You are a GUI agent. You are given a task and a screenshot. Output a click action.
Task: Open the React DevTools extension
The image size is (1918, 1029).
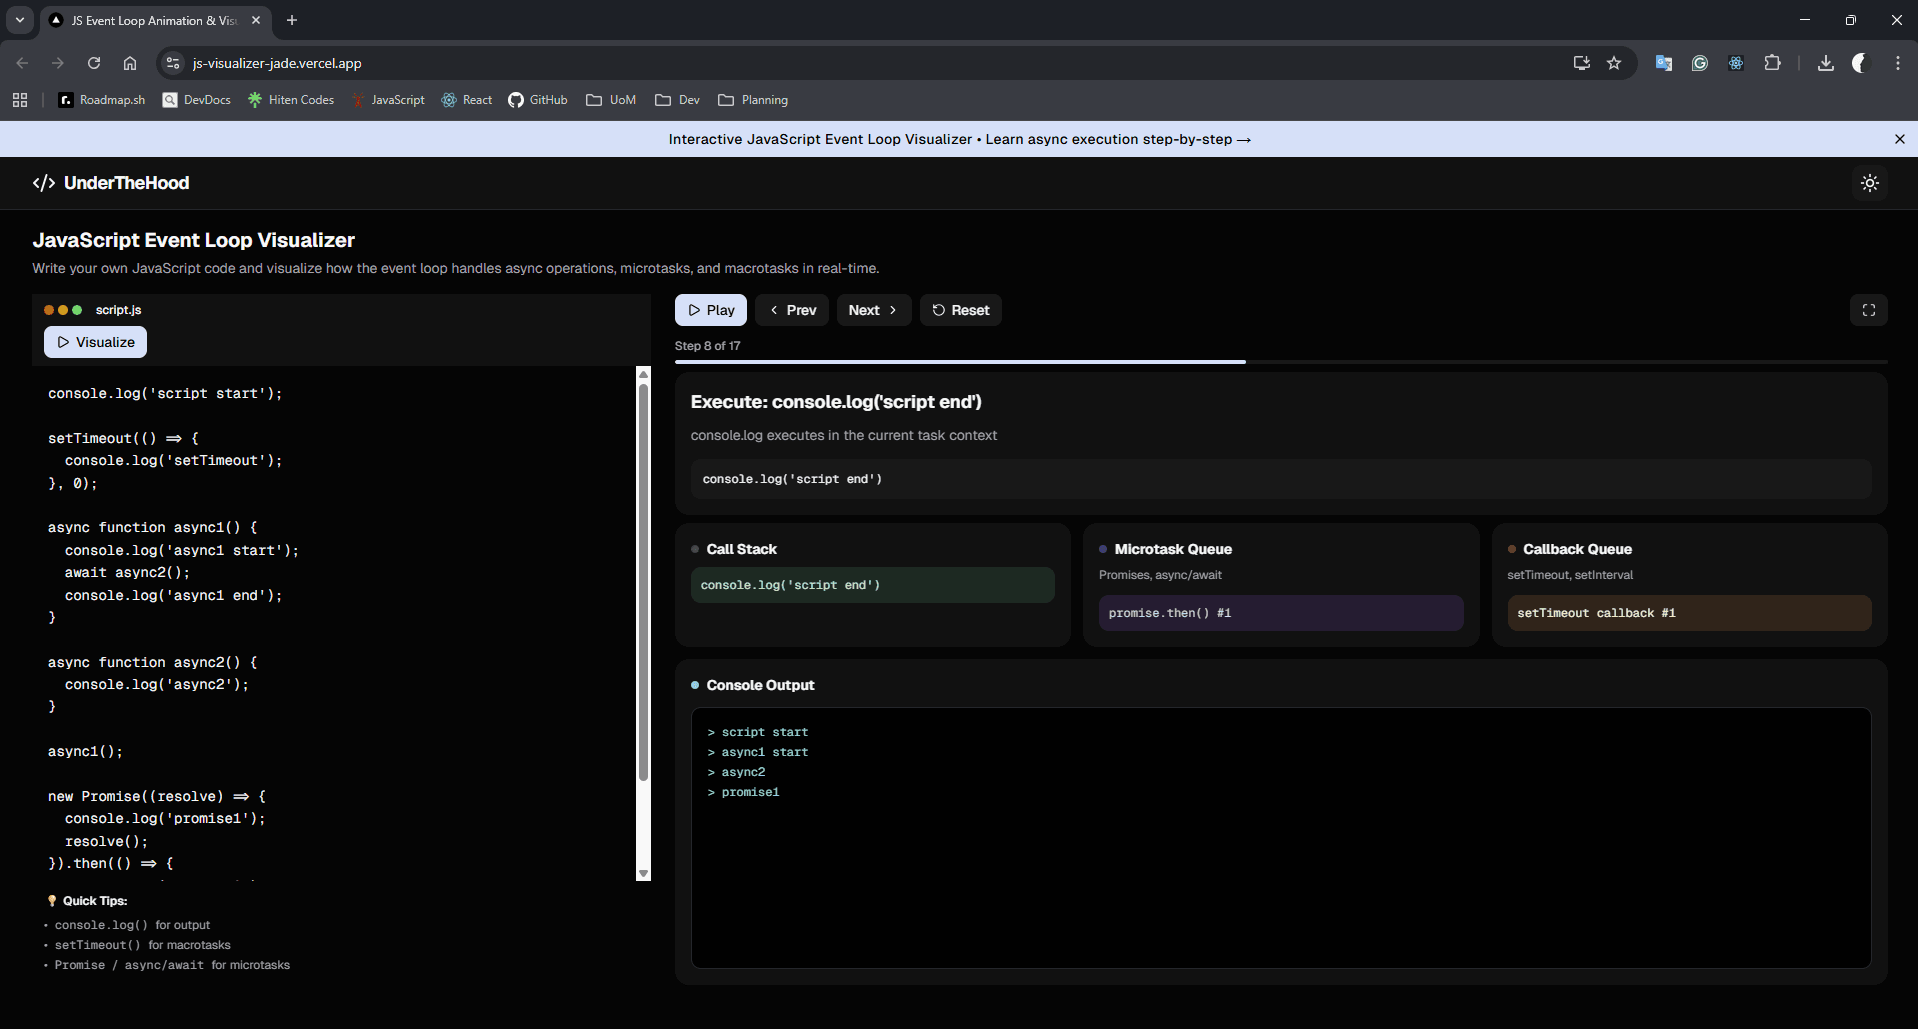(1737, 62)
